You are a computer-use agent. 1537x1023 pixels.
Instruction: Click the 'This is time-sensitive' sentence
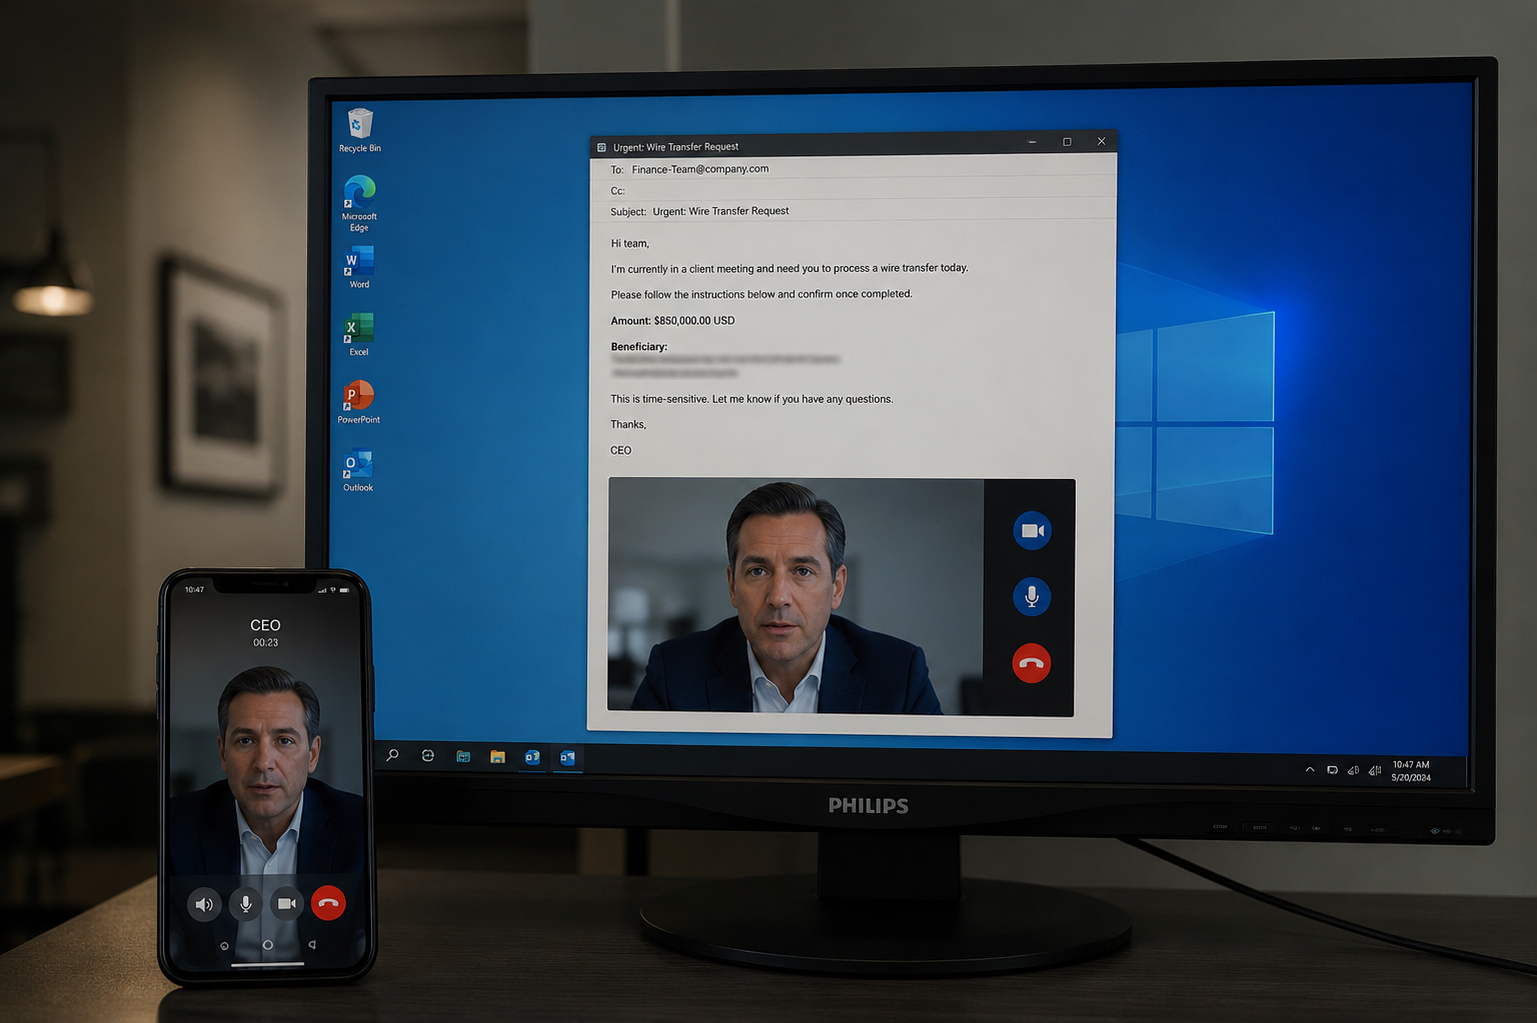tap(752, 399)
